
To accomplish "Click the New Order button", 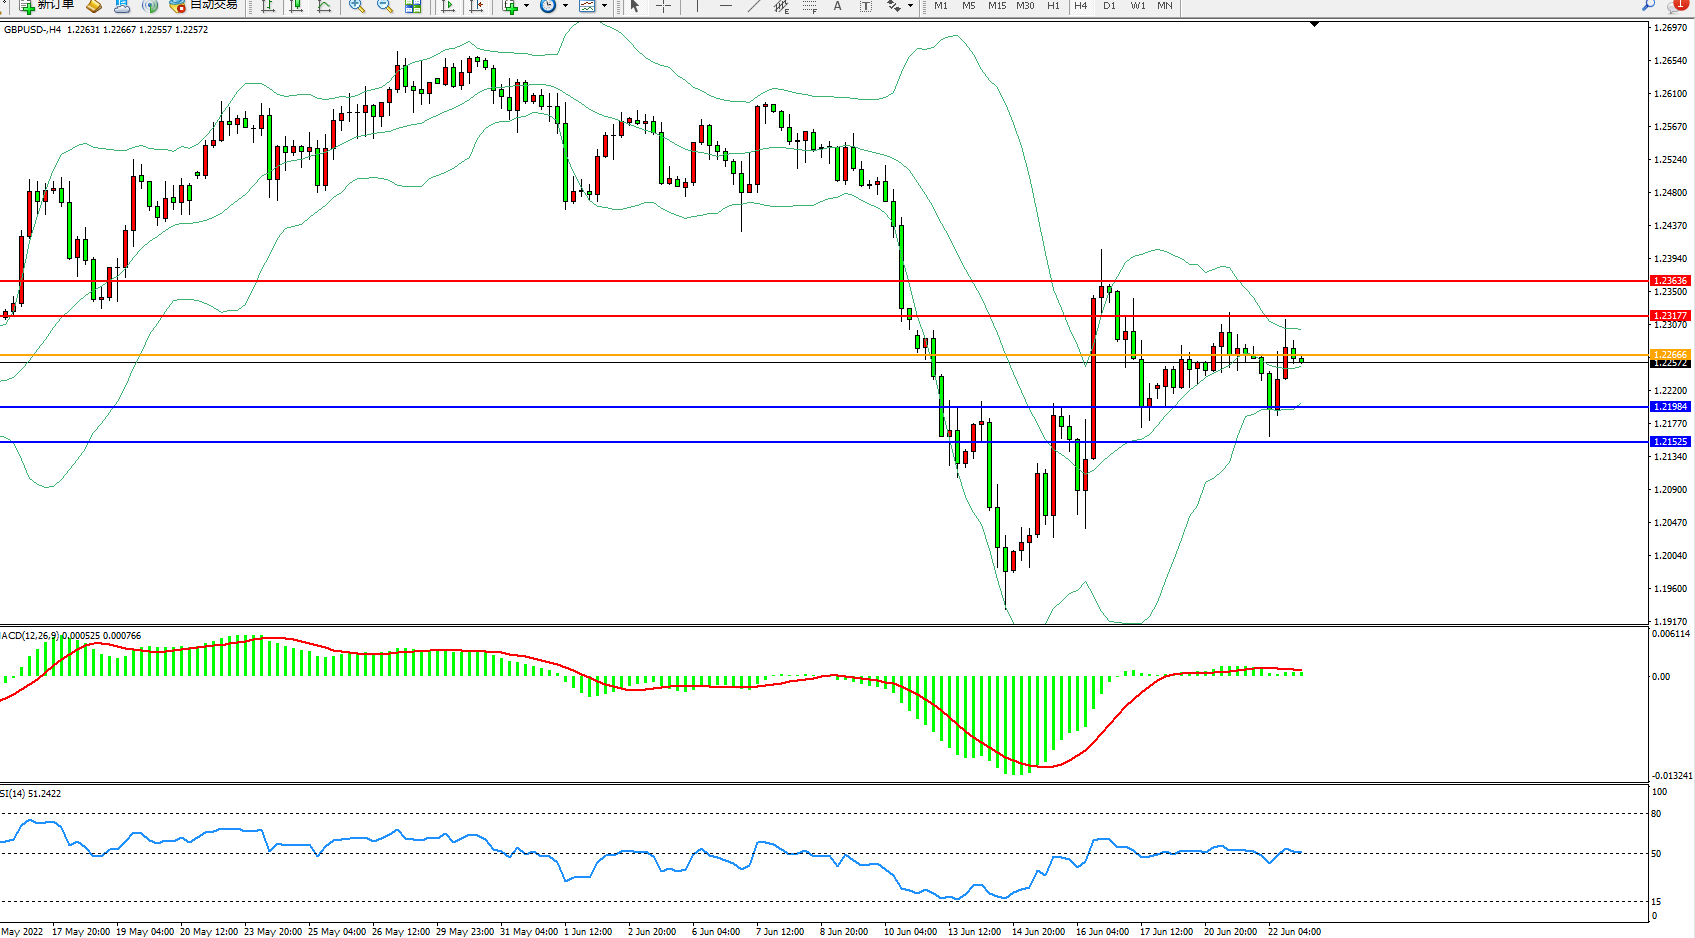I will pyautogui.click(x=47, y=6).
